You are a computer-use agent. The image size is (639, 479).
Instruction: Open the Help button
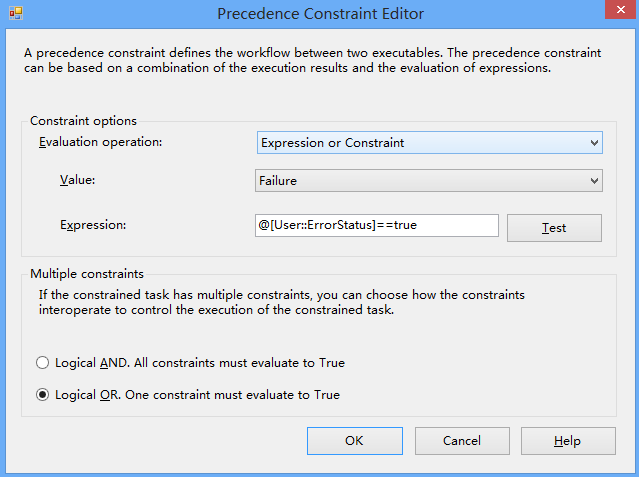[567, 441]
